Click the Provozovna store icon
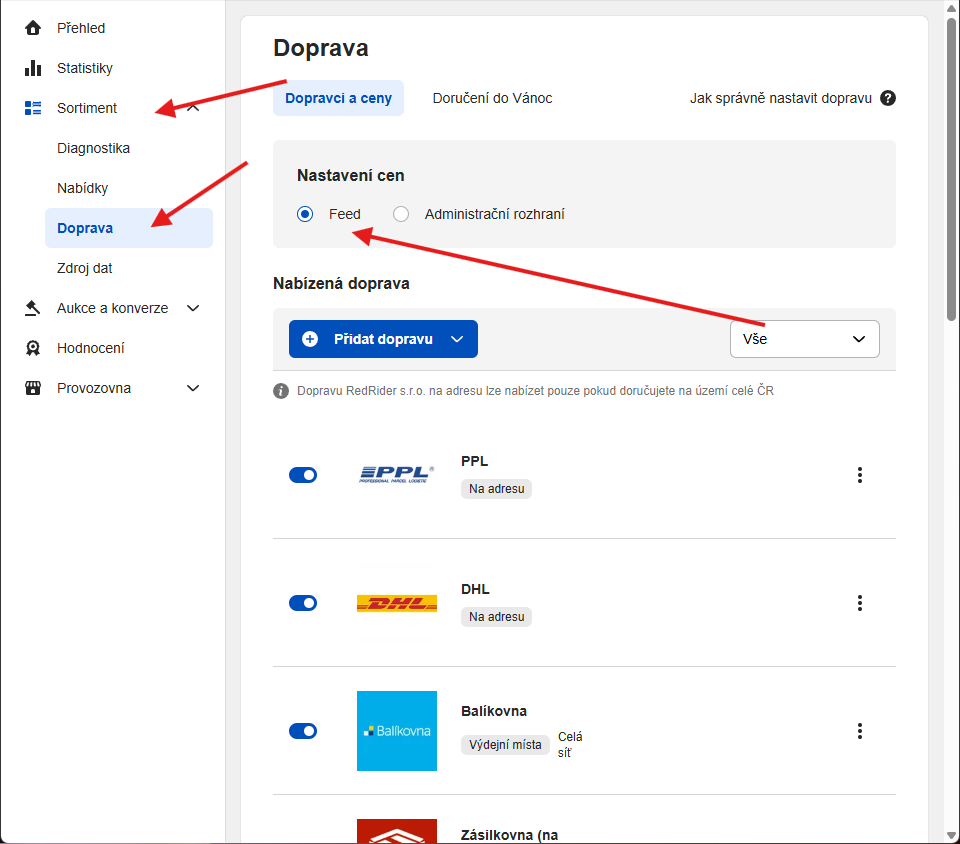The width and height of the screenshot is (960, 844). [x=33, y=388]
